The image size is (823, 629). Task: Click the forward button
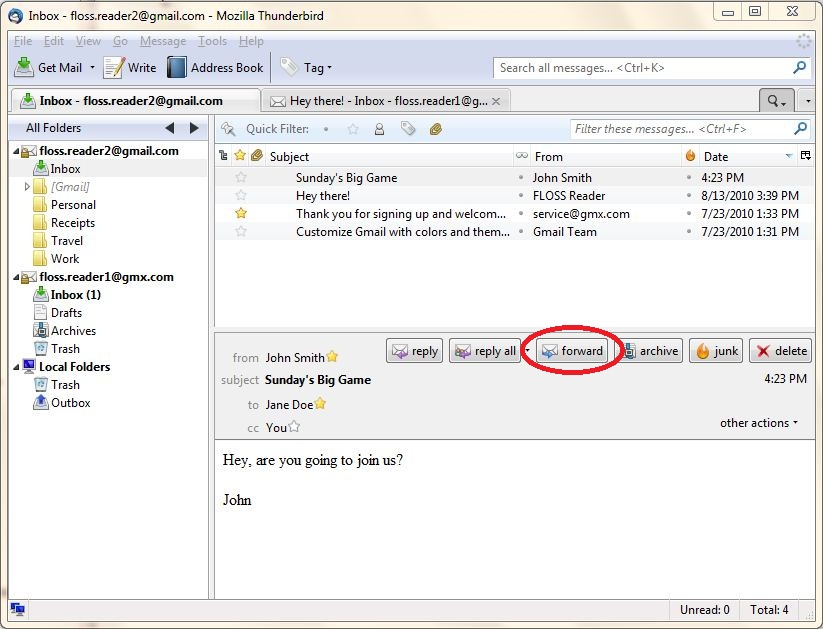coord(571,351)
